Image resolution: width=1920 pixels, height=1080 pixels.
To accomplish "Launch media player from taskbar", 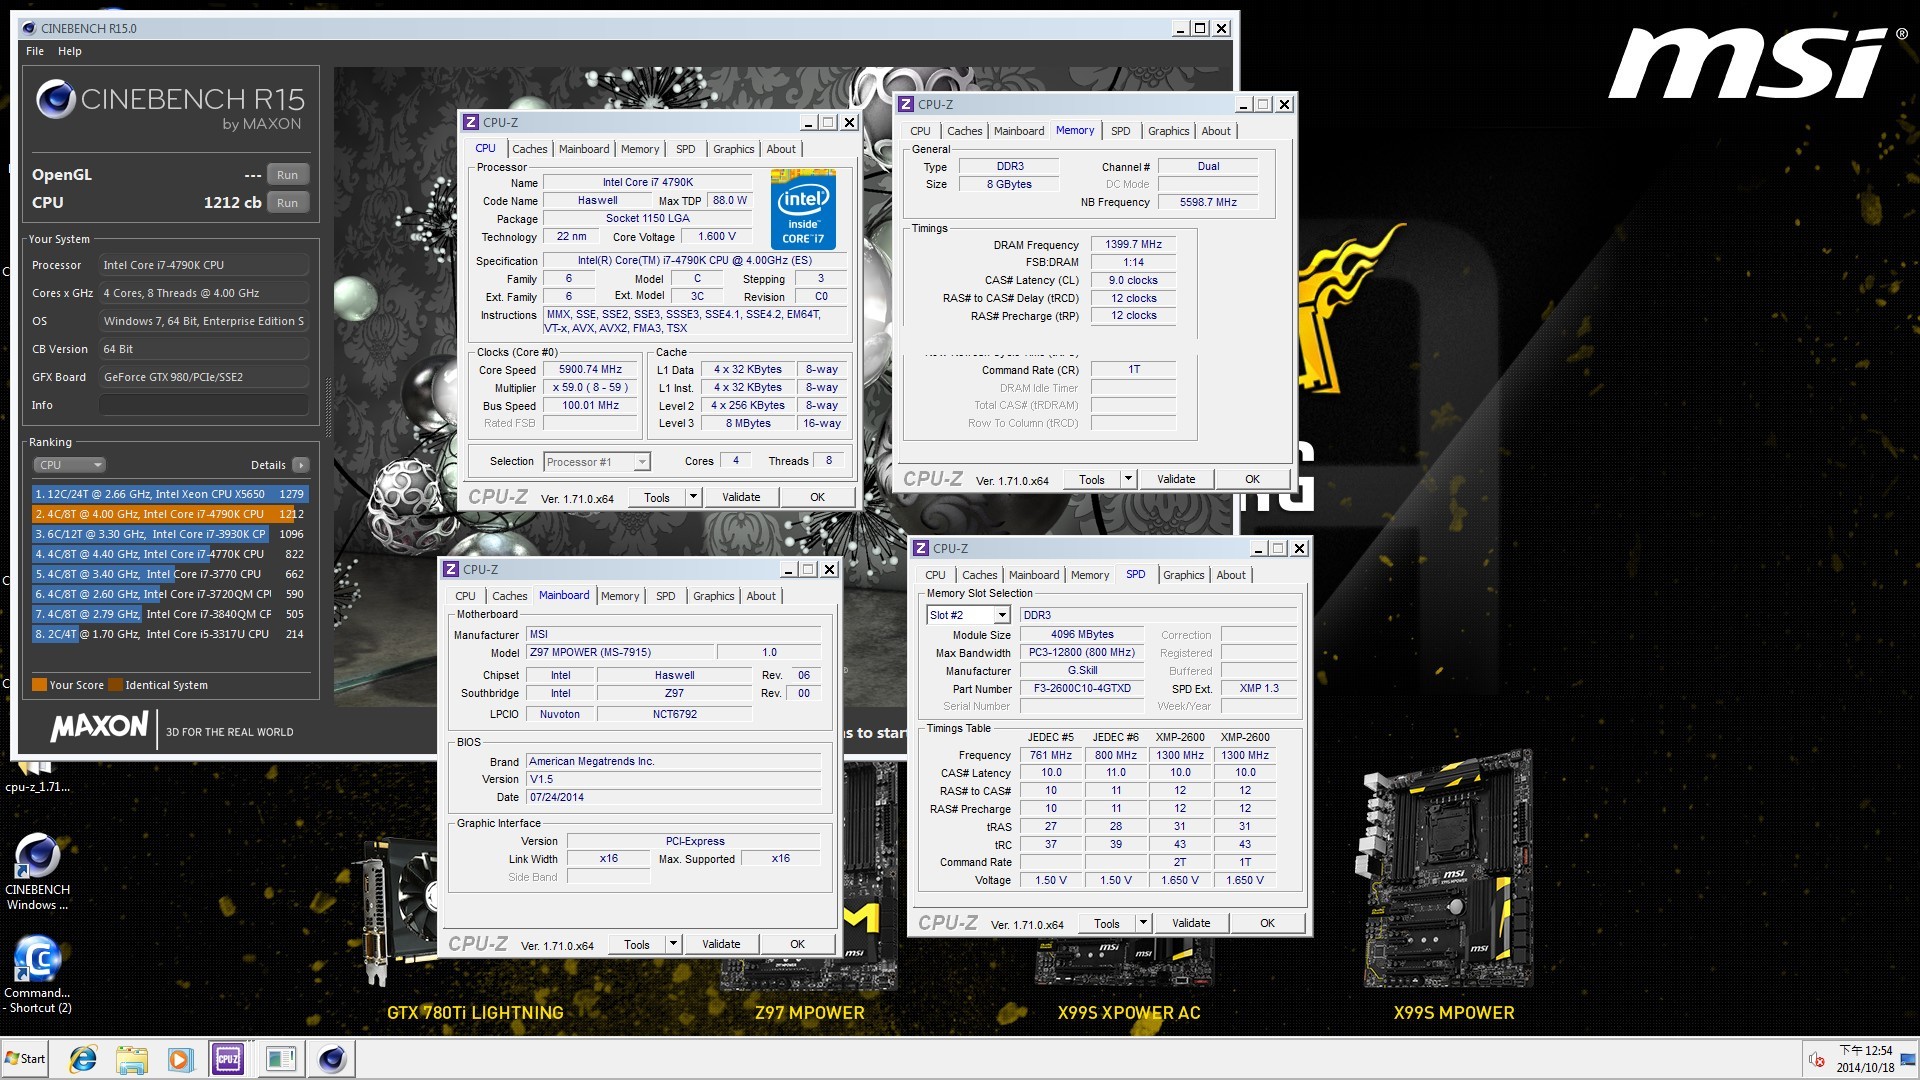I will tap(180, 1059).
